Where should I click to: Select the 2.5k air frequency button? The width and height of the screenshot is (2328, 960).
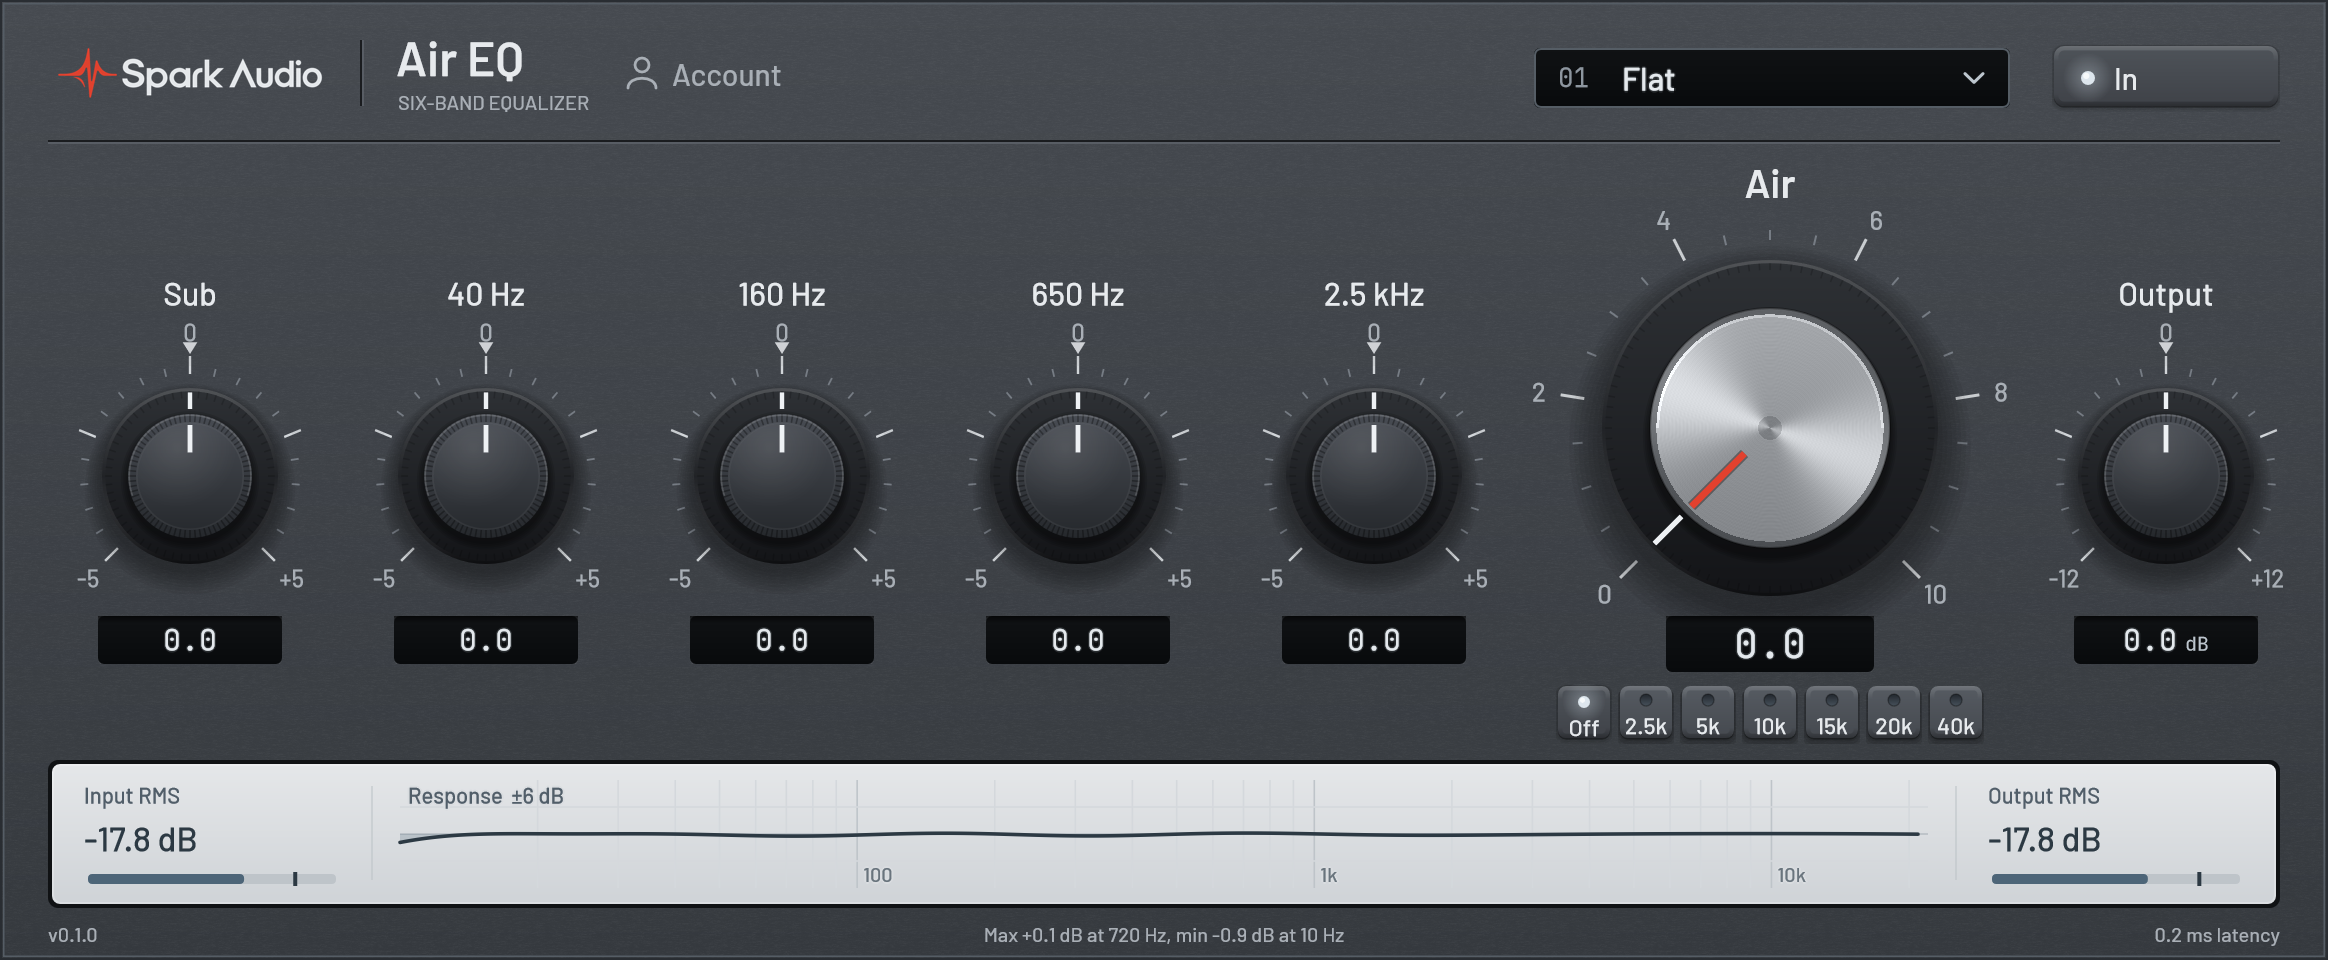point(1646,714)
